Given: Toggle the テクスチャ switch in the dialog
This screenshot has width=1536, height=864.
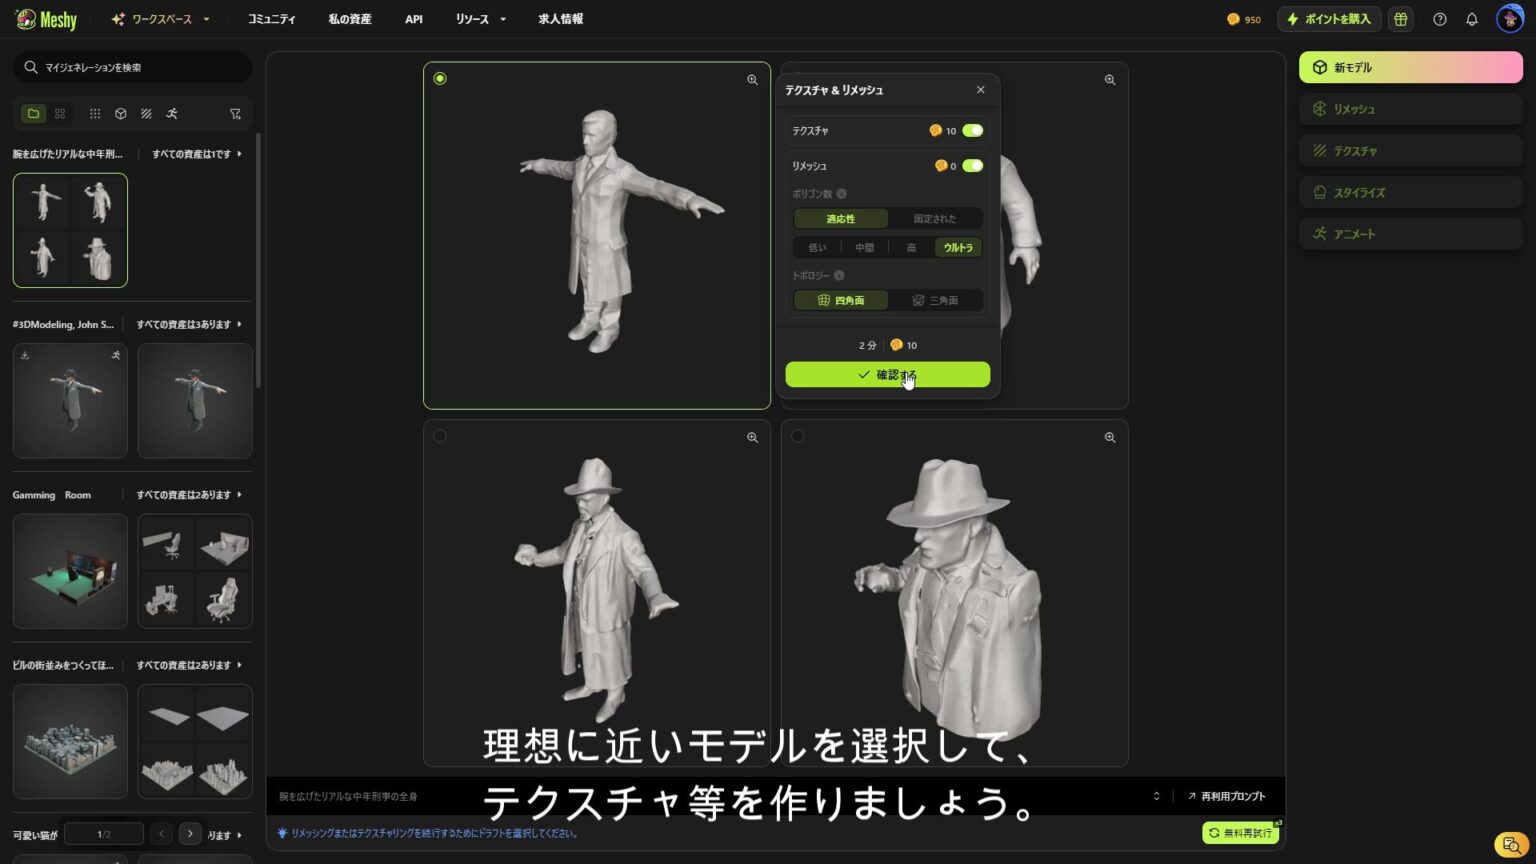Looking at the screenshot, I should tap(971, 130).
